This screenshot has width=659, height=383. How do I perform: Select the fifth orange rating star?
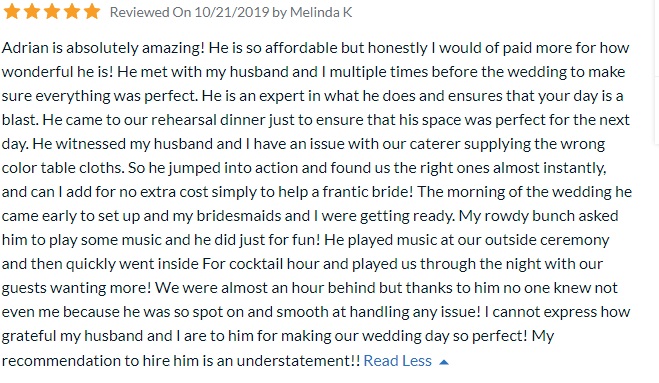click(x=92, y=12)
